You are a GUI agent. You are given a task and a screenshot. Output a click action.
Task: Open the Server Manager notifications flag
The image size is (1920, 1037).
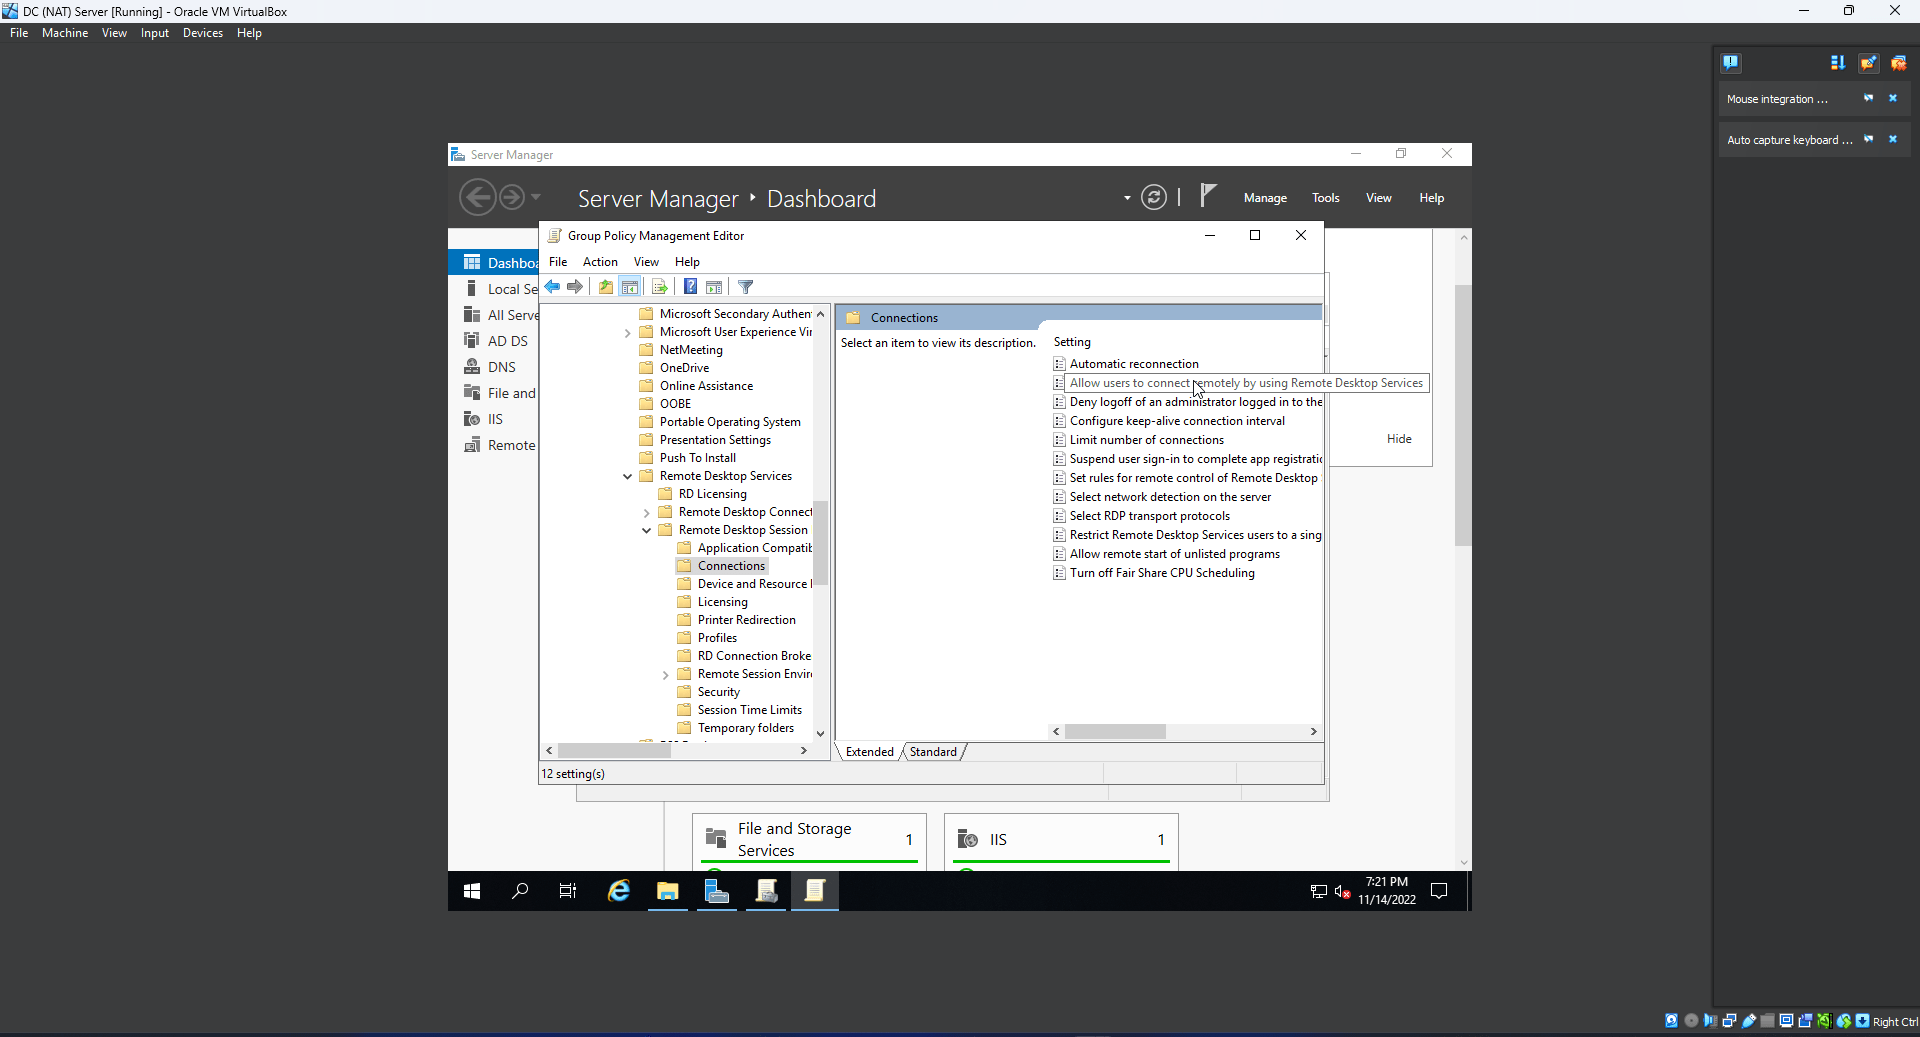[x=1208, y=195]
